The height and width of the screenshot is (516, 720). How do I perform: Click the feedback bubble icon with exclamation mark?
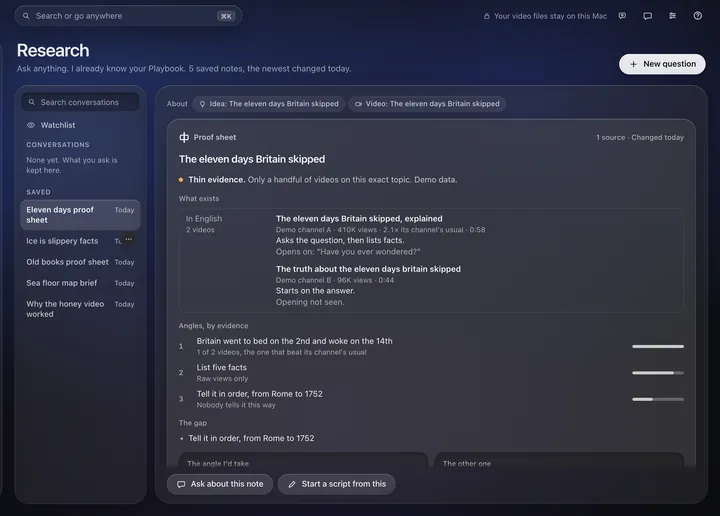click(x=622, y=16)
